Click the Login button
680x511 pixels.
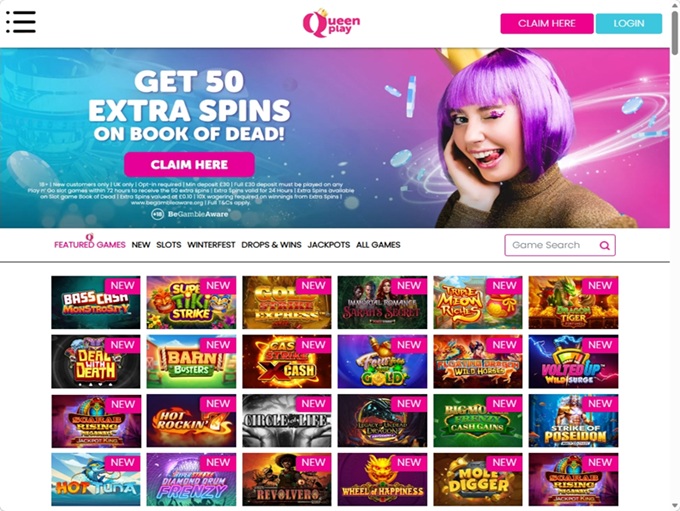click(629, 23)
